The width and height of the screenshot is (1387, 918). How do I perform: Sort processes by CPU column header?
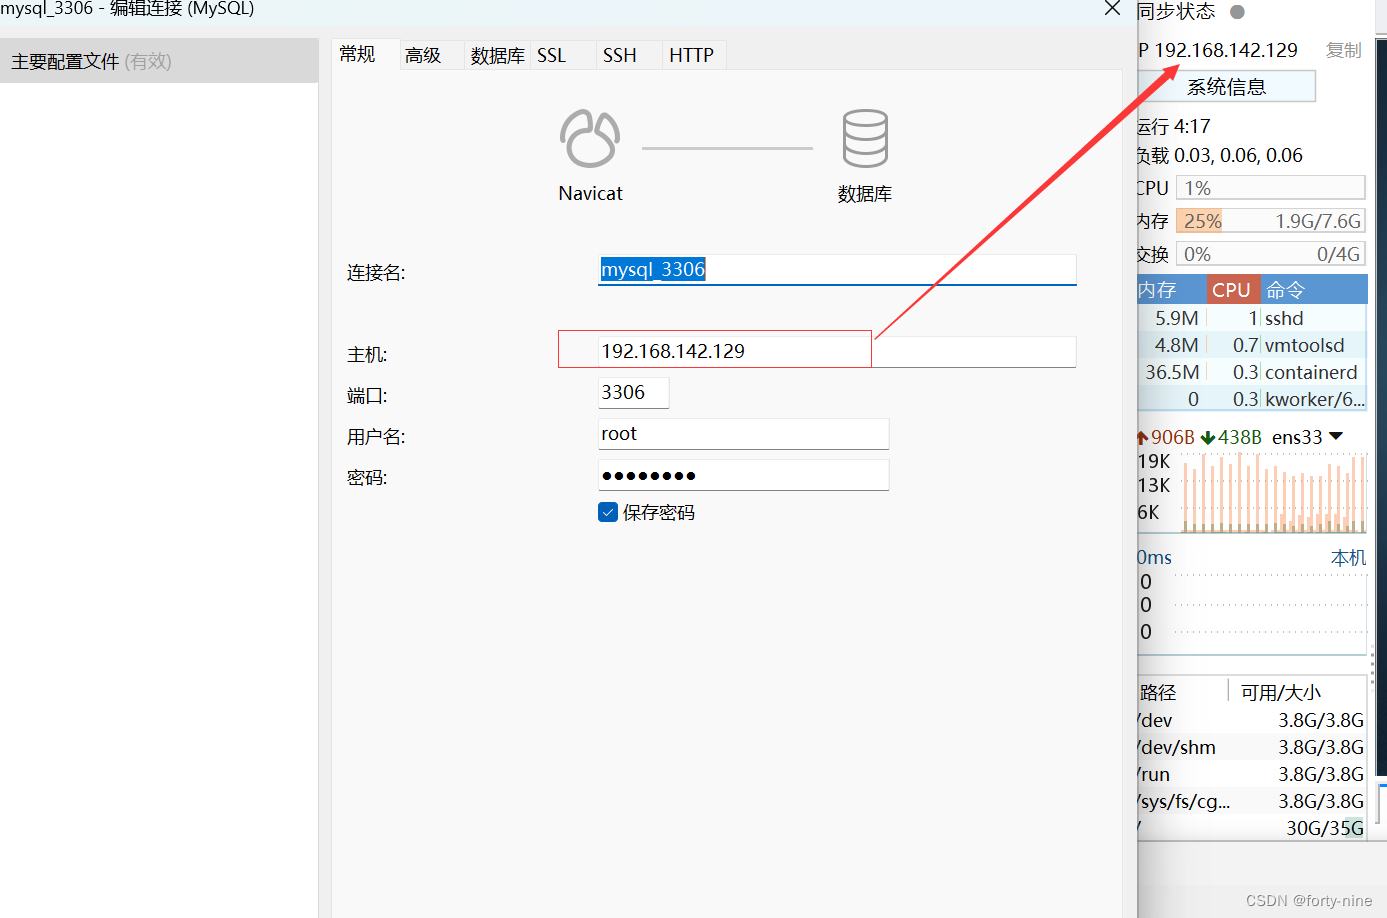[1232, 290]
